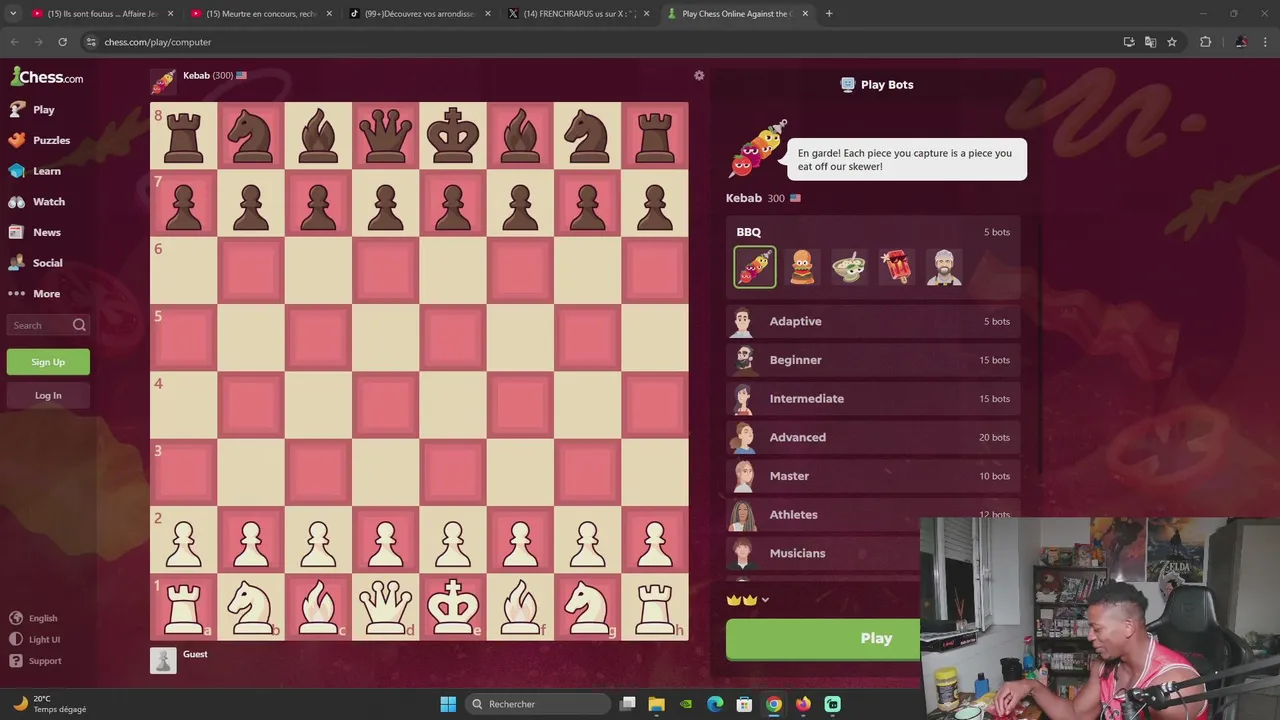Open the green Streamlabs icon on the taskbar
1280x720 pixels.
(x=833, y=704)
